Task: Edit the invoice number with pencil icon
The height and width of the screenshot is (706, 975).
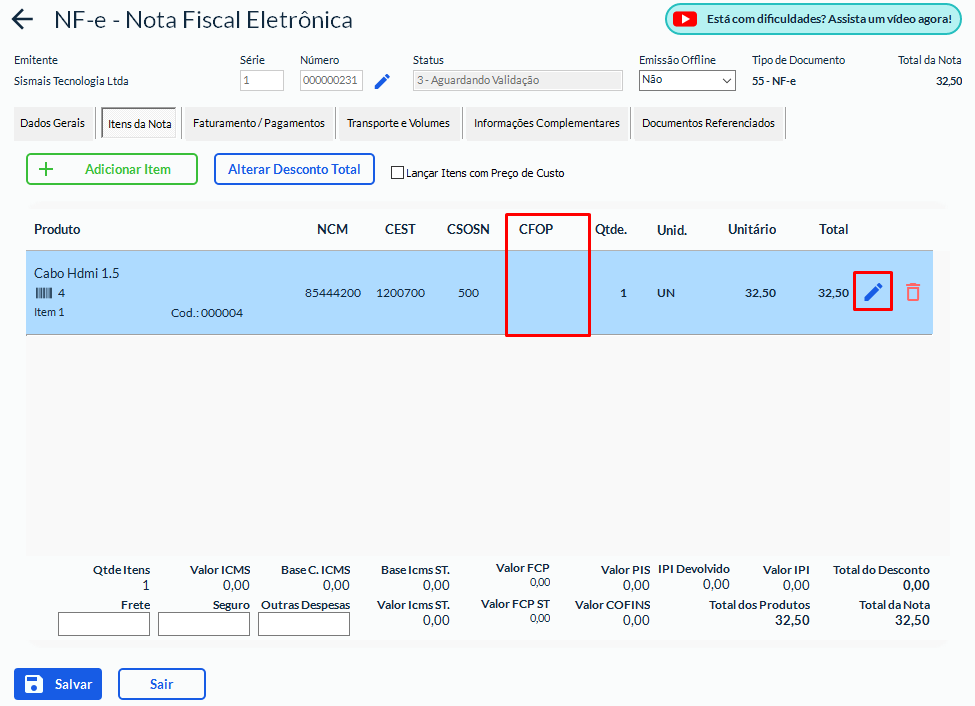Action: click(382, 81)
